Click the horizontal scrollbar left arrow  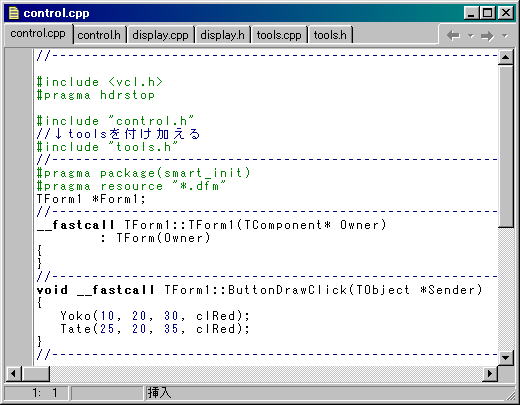[x=14, y=373]
